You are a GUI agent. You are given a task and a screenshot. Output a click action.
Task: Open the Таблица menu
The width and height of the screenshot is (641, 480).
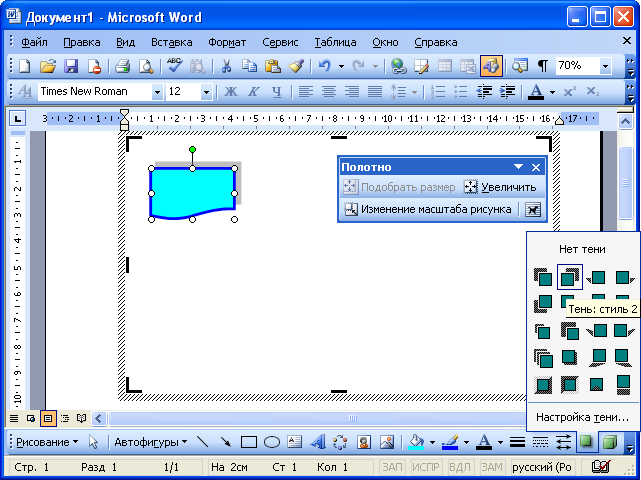pos(335,42)
